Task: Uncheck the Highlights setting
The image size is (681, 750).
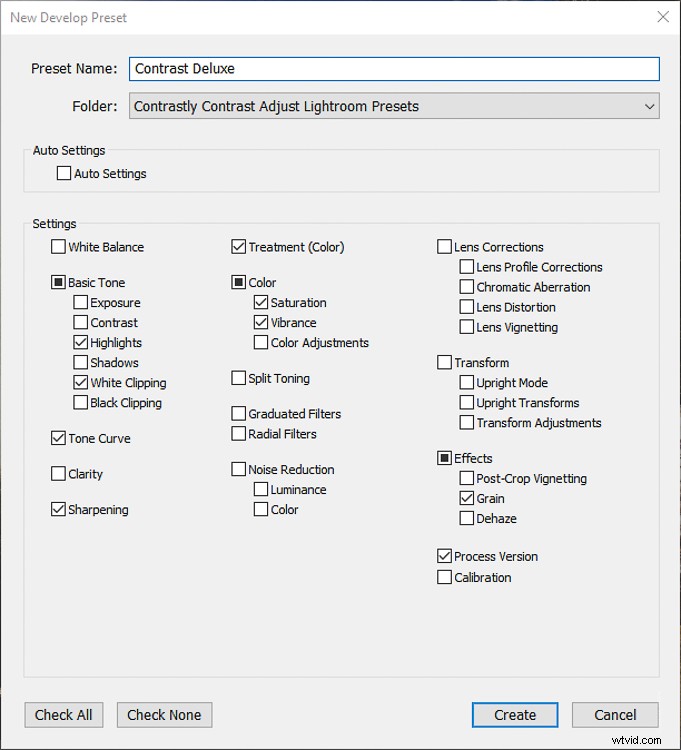Action: tap(81, 343)
